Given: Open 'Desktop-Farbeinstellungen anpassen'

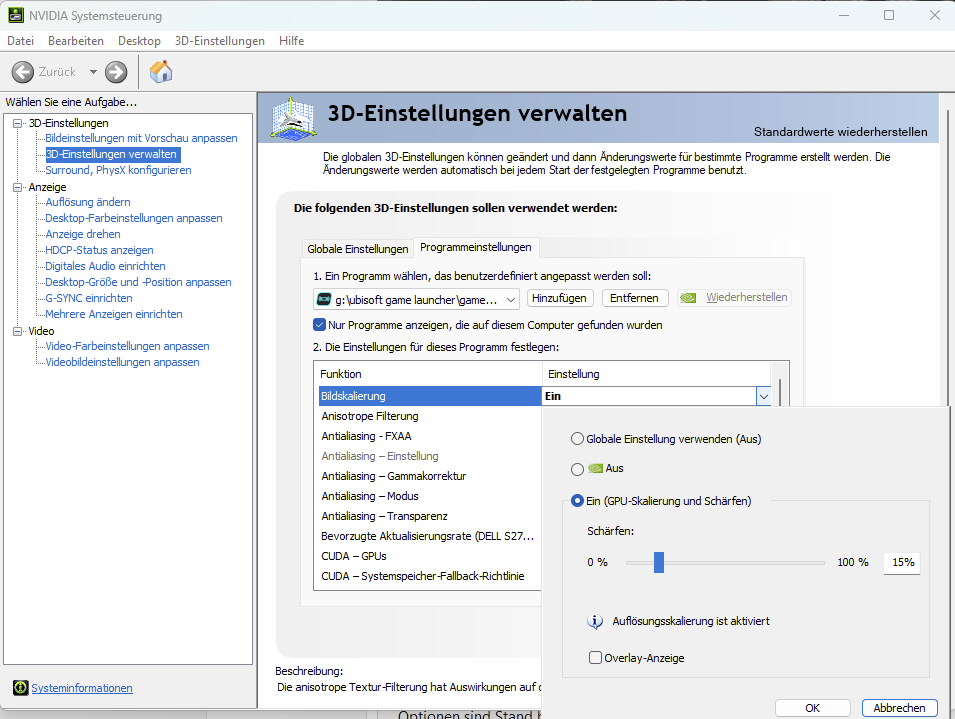Looking at the screenshot, I should point(133,218).
